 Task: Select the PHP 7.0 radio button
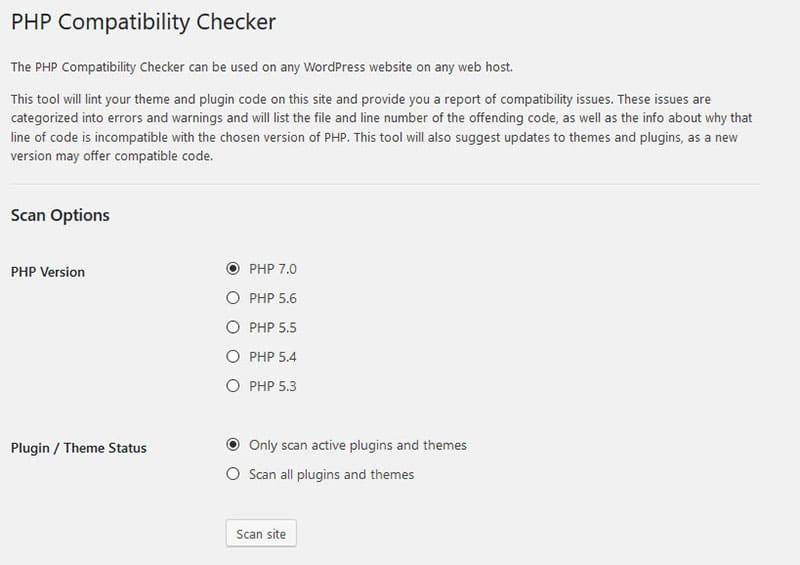tap(233, 268)
